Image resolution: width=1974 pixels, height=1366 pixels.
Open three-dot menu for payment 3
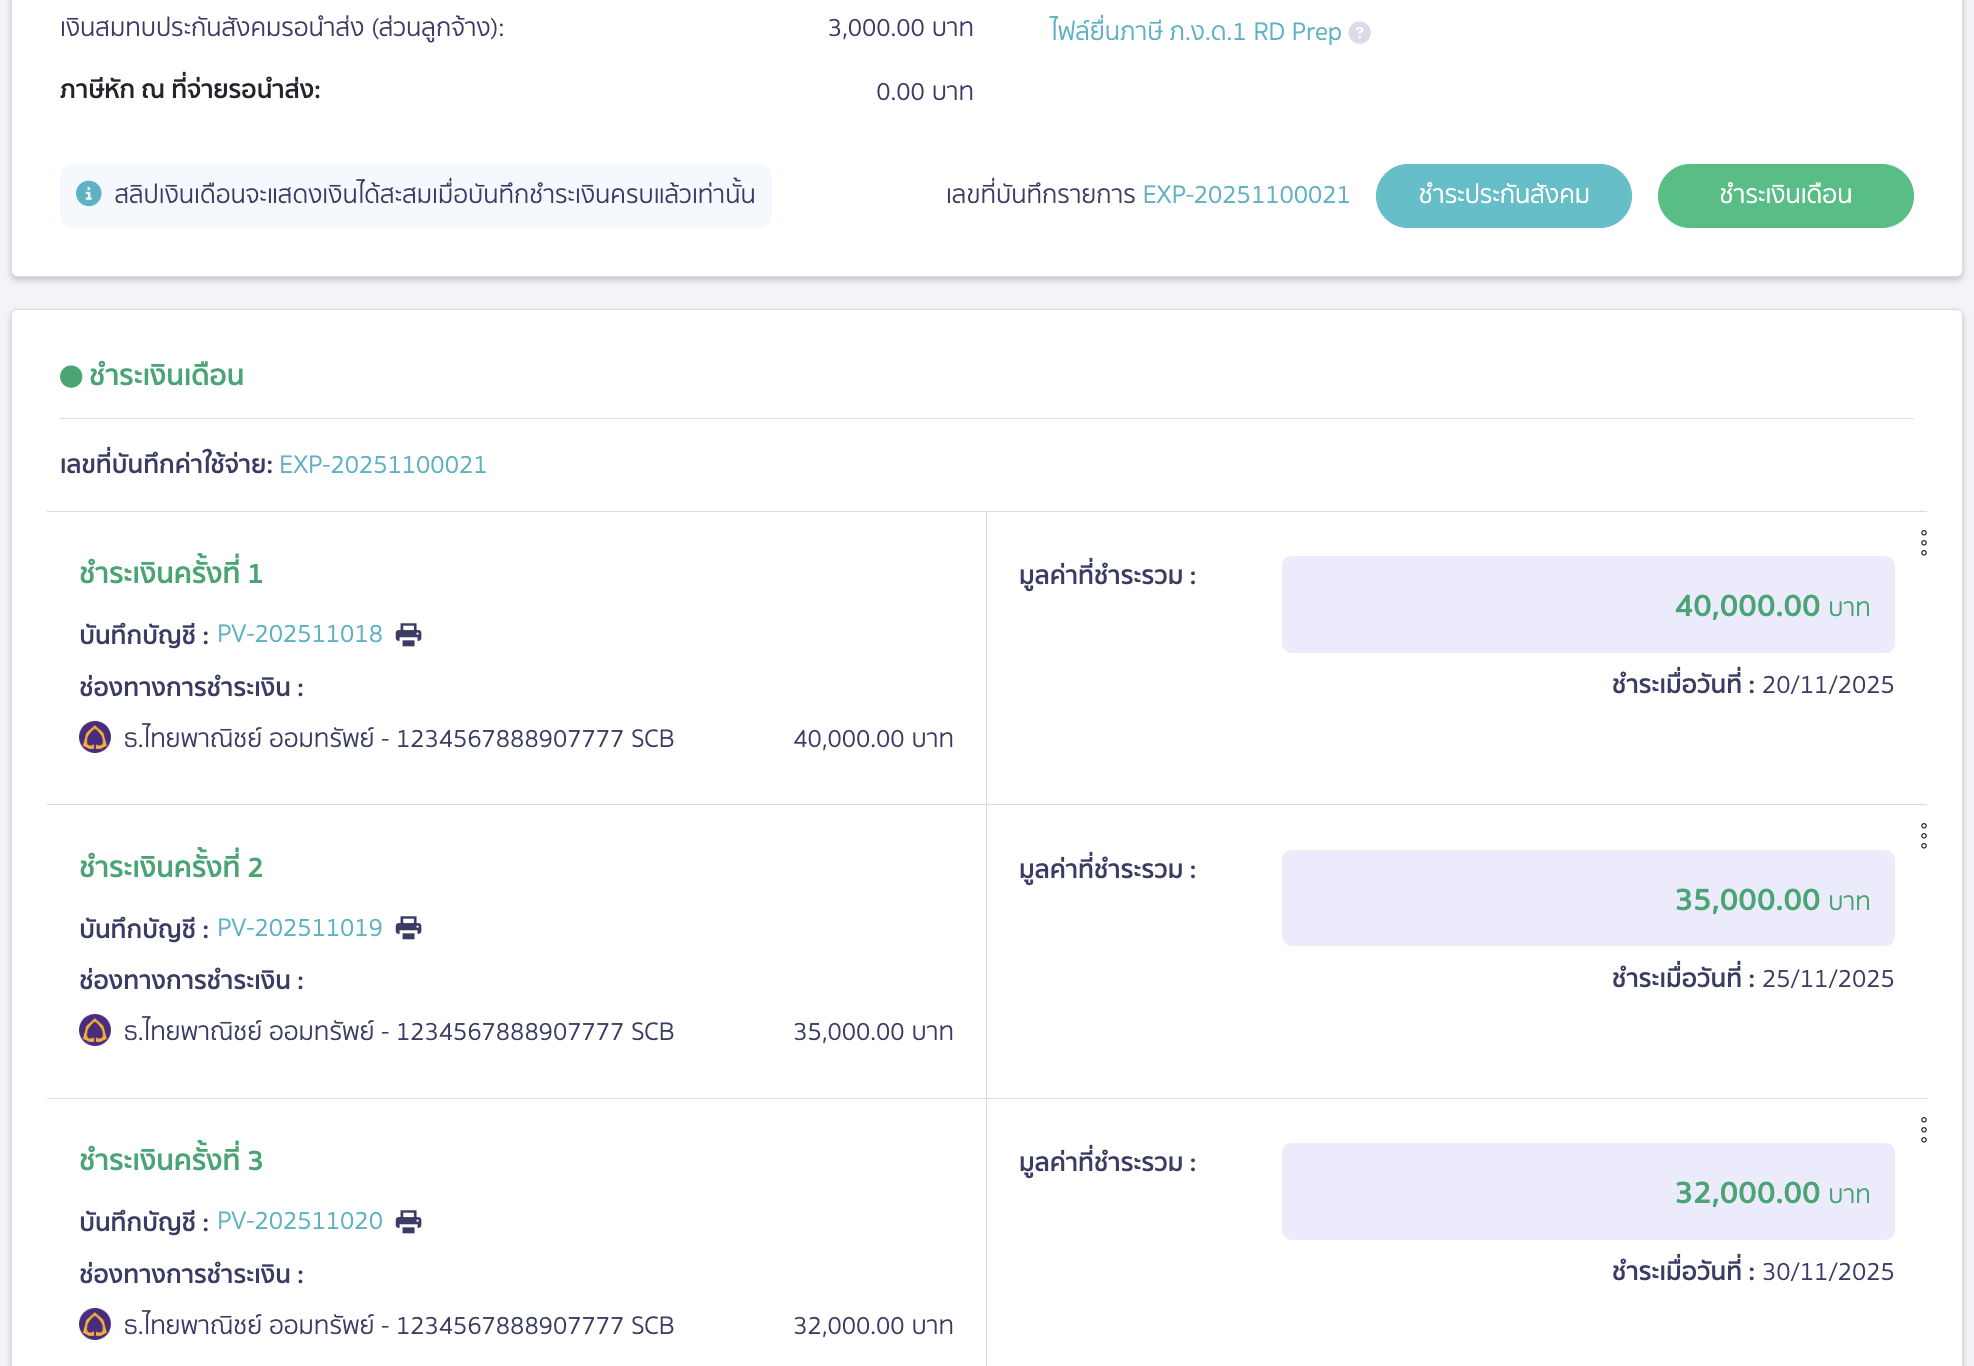pos(1923,1130)
